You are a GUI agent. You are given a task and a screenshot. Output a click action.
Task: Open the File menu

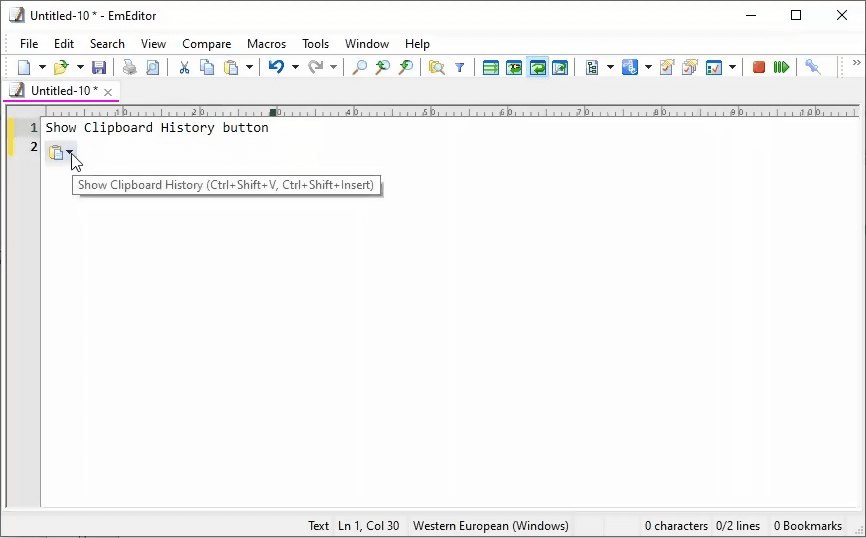click(29, 44)
